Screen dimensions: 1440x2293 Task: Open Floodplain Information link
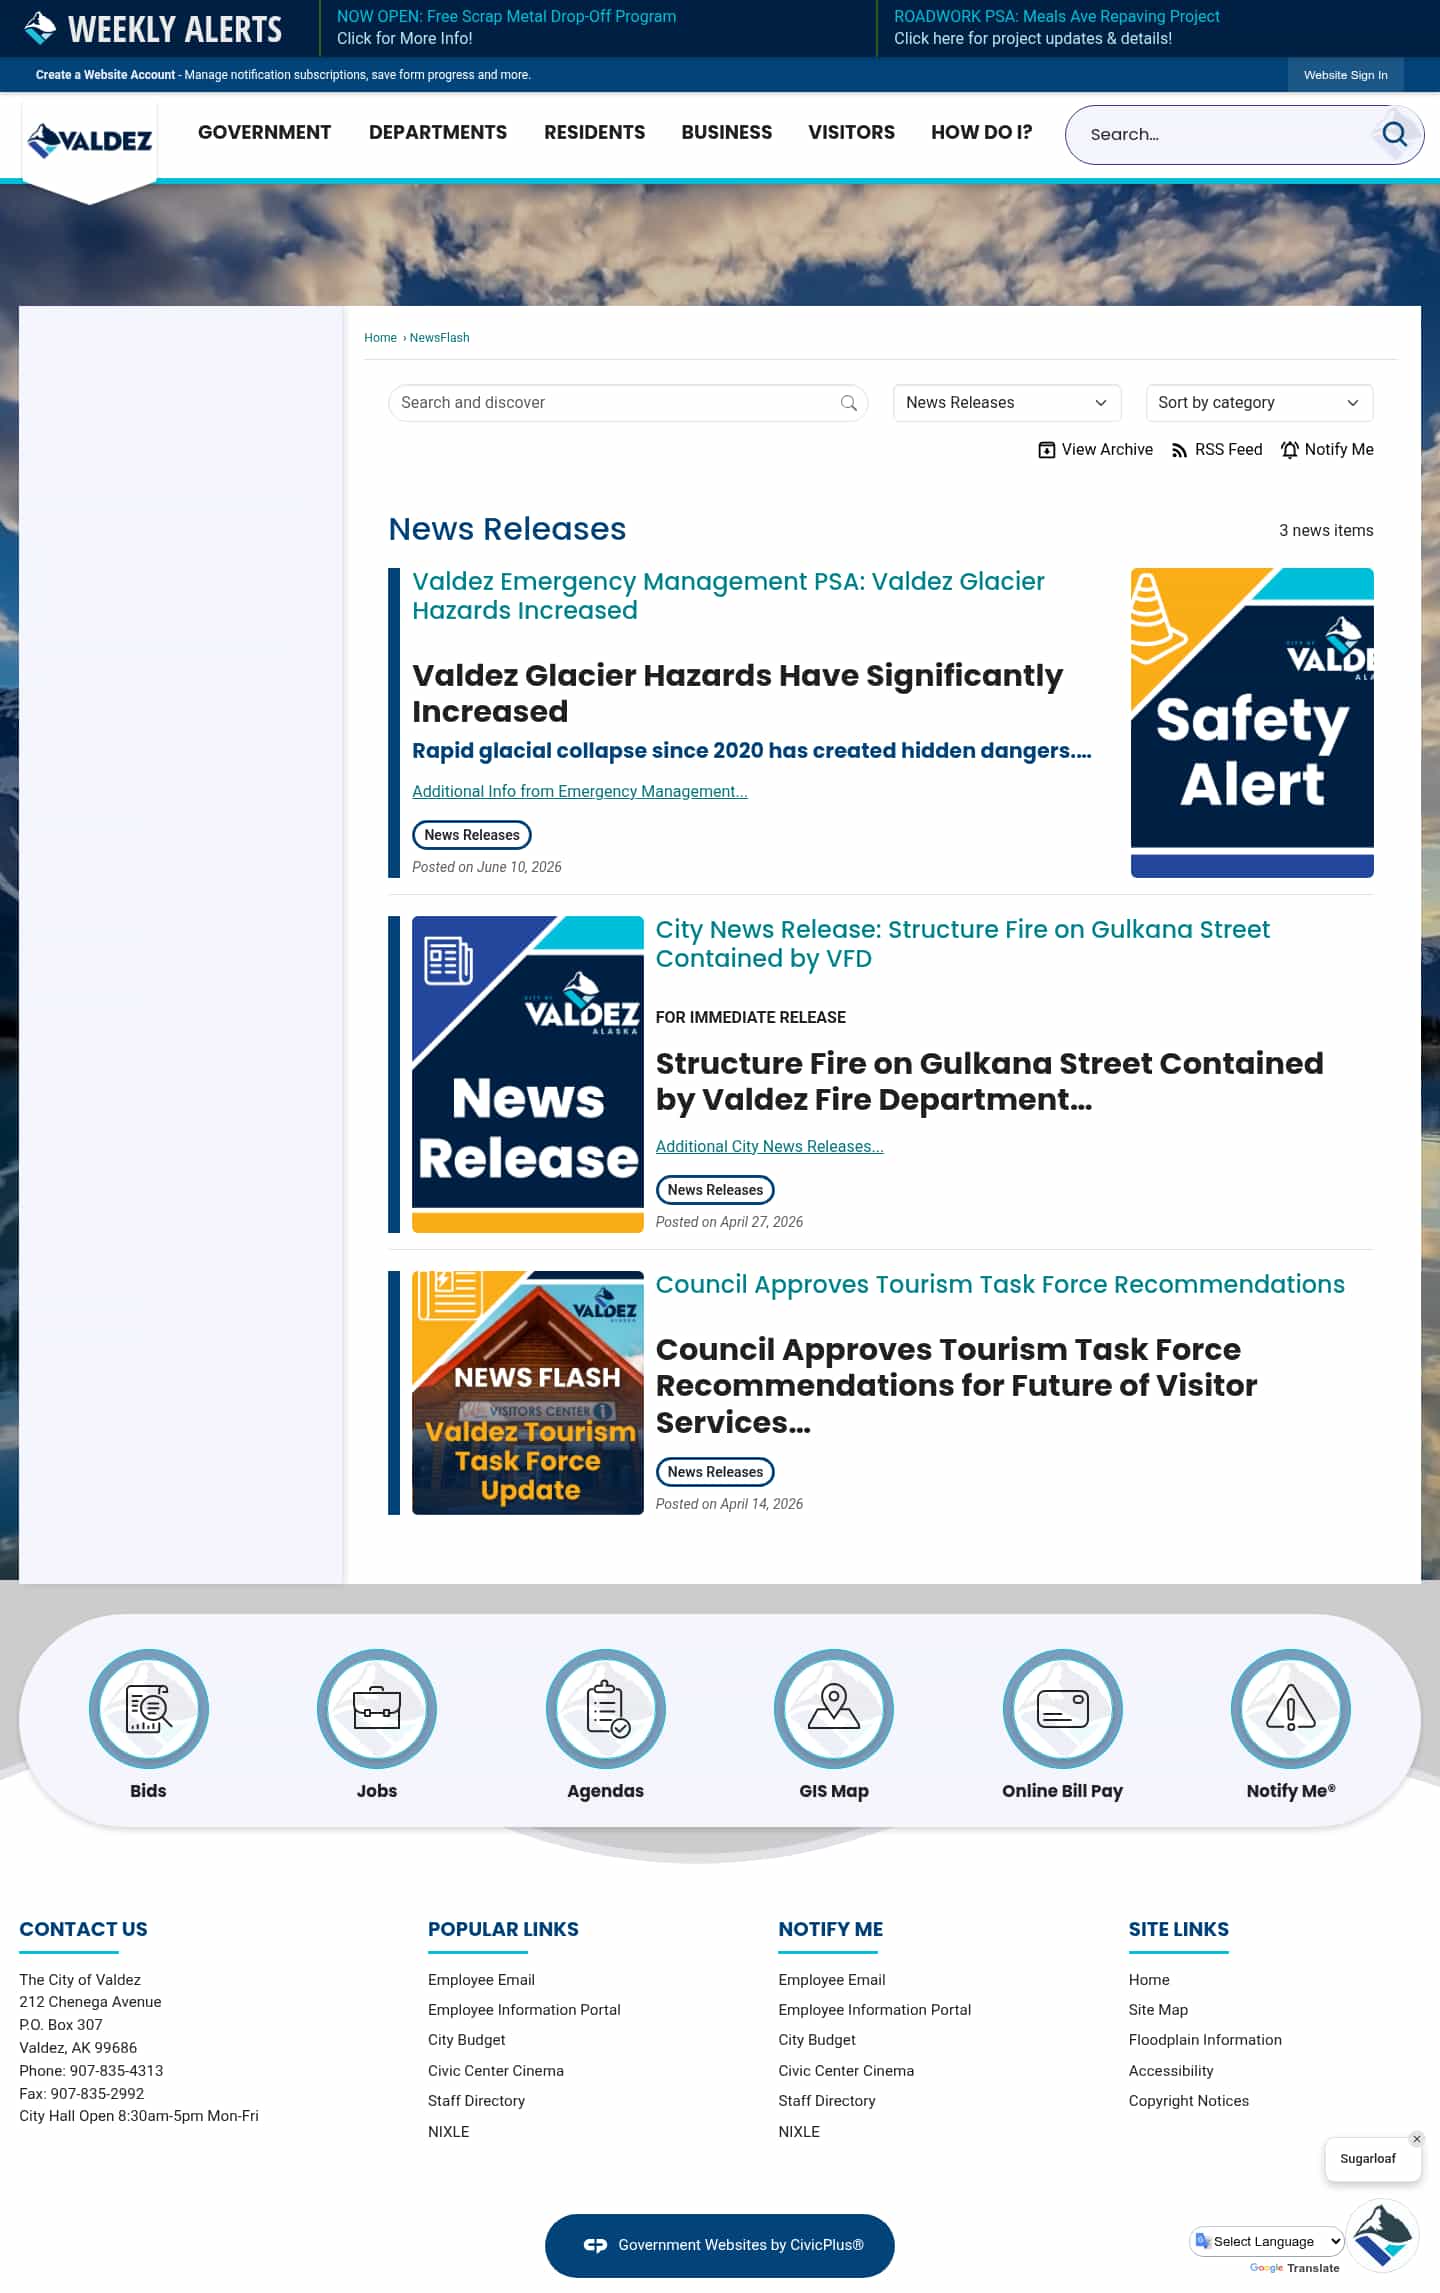point(1204,2040)
